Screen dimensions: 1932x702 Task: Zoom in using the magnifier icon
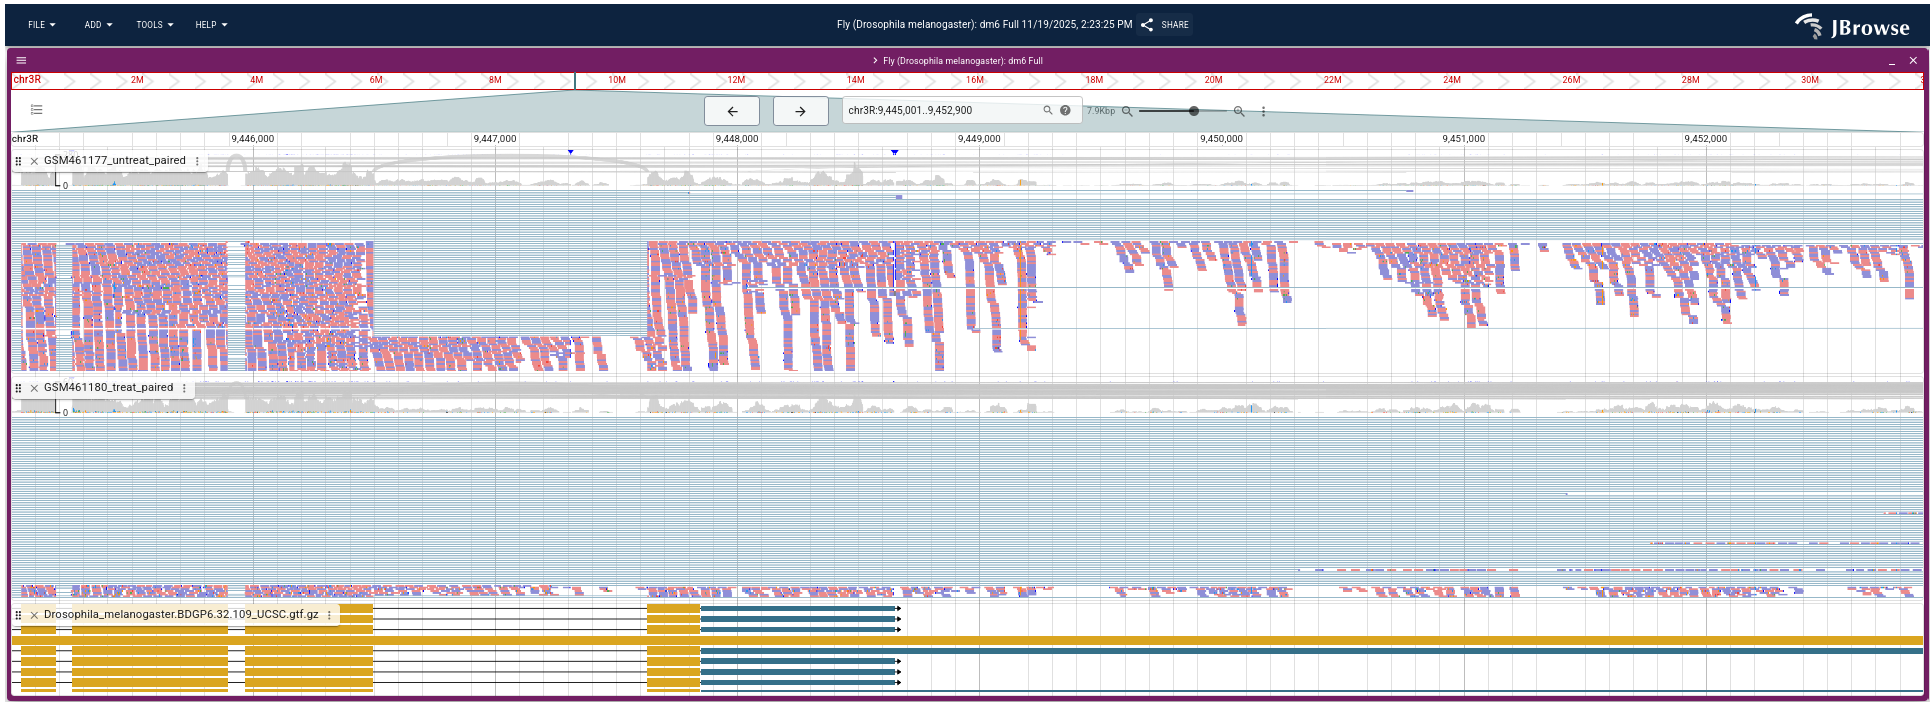(1239, 112)
